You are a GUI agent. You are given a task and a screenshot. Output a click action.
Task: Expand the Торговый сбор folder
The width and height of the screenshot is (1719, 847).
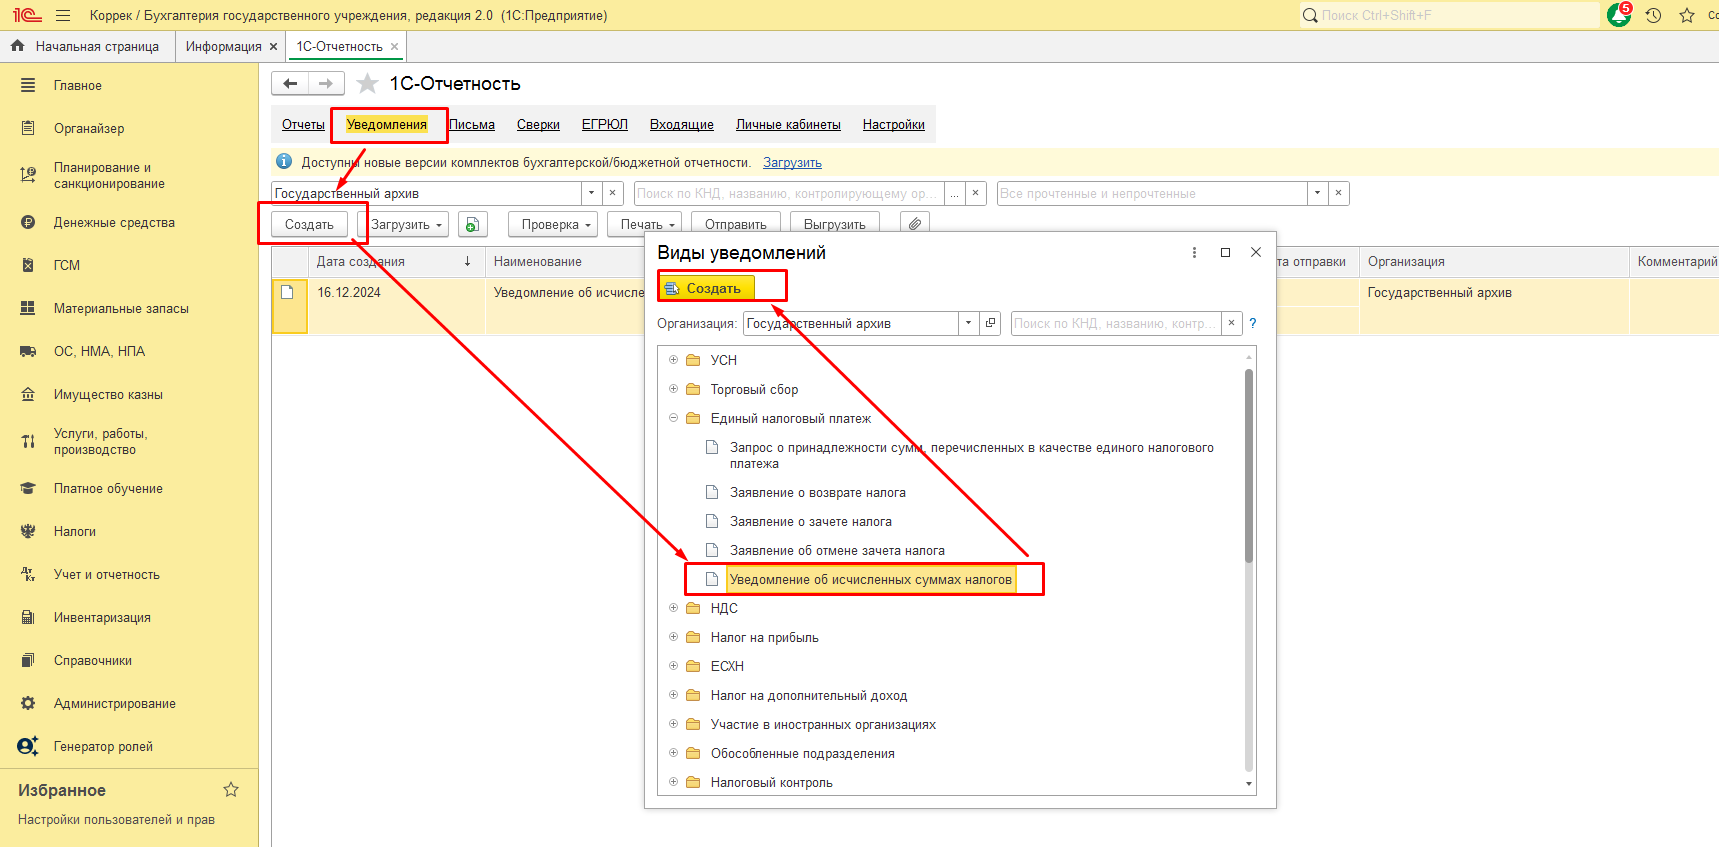[x=673, y=389]
